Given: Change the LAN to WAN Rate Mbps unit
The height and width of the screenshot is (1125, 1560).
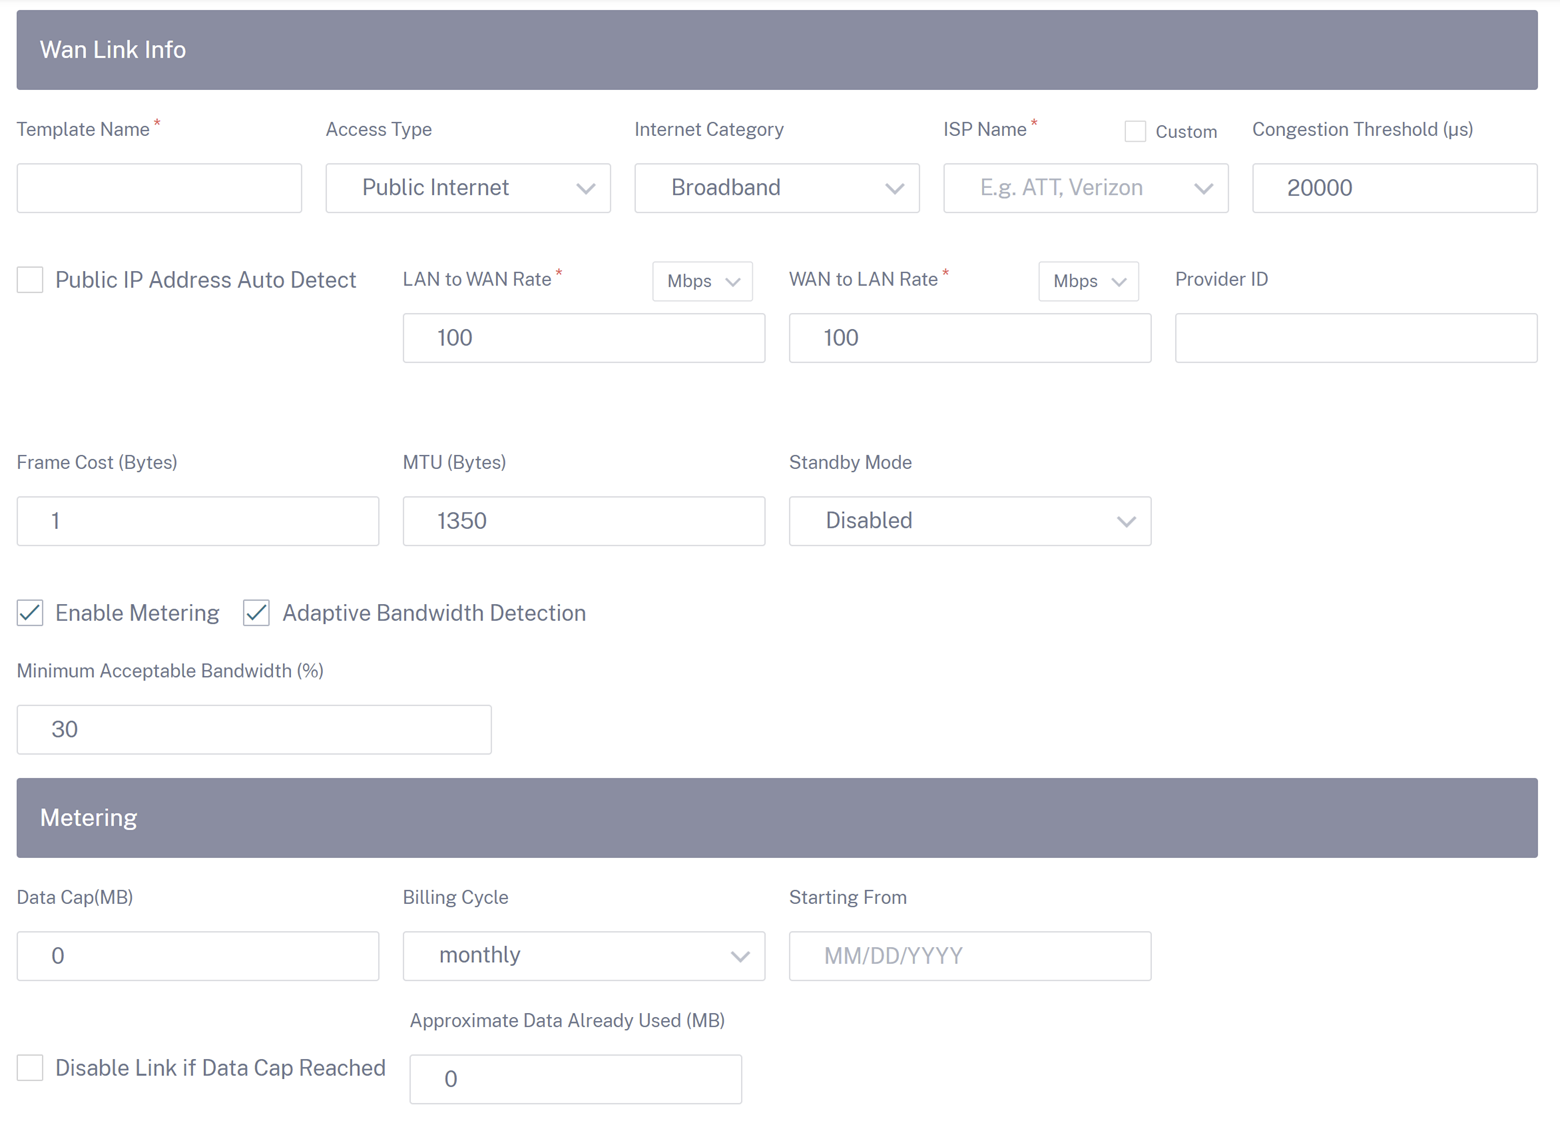Looking at the screenshot, I should point(703,281).
